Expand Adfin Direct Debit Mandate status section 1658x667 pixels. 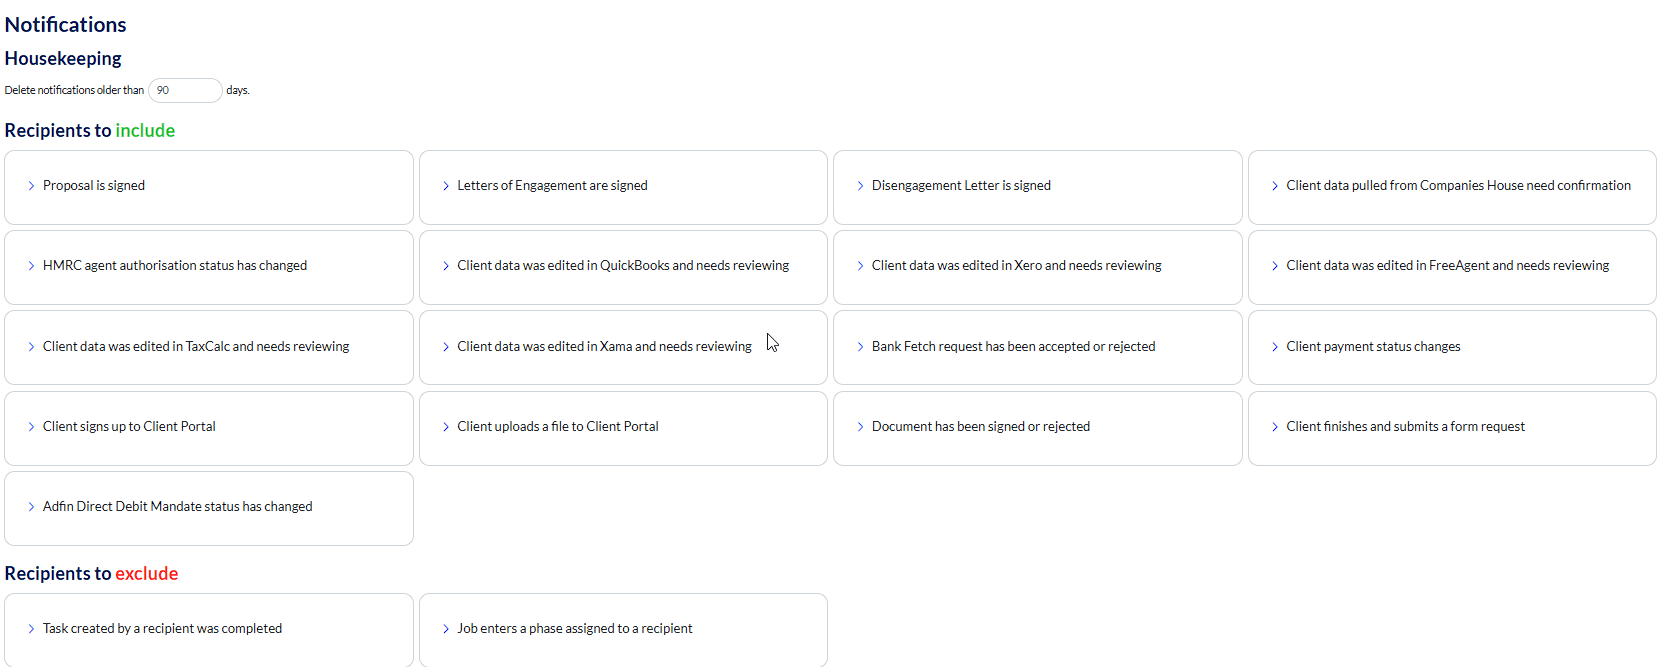(32, 507)
